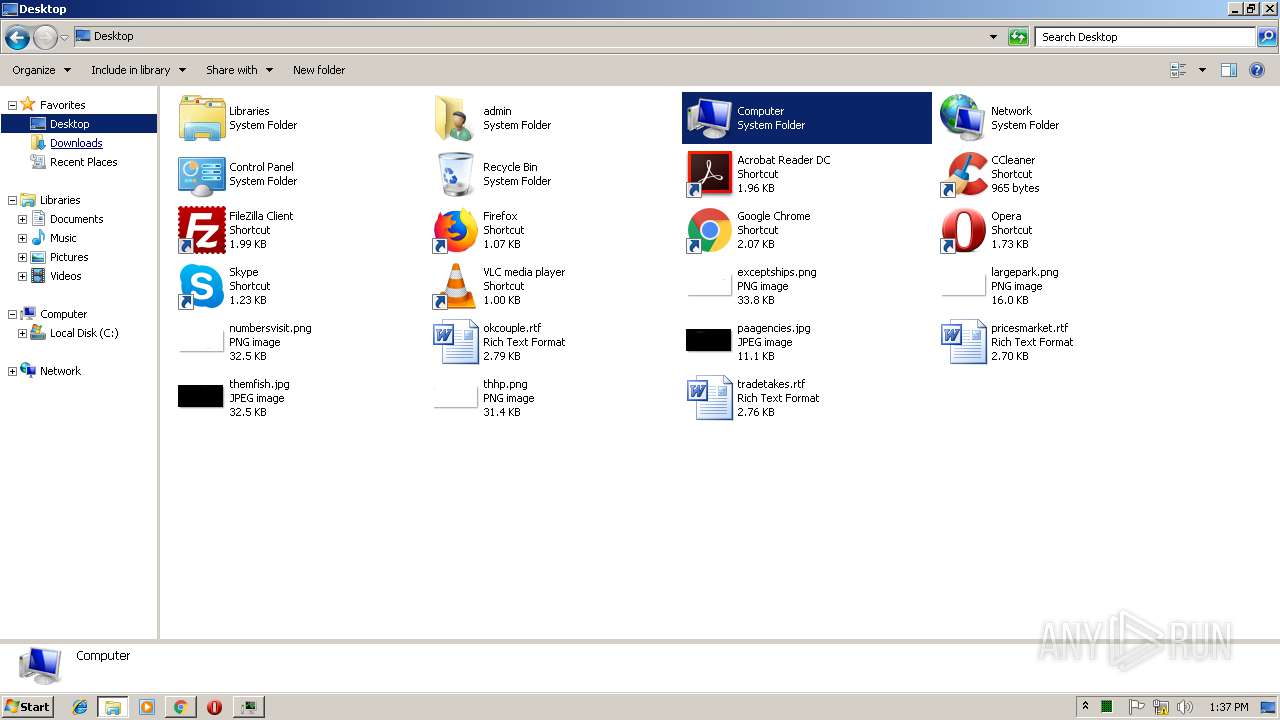The width and height of the screenshot is (1280, 720).
Task: Select Local Disk (C:) in navigation pane
Action: click(84, 333)
